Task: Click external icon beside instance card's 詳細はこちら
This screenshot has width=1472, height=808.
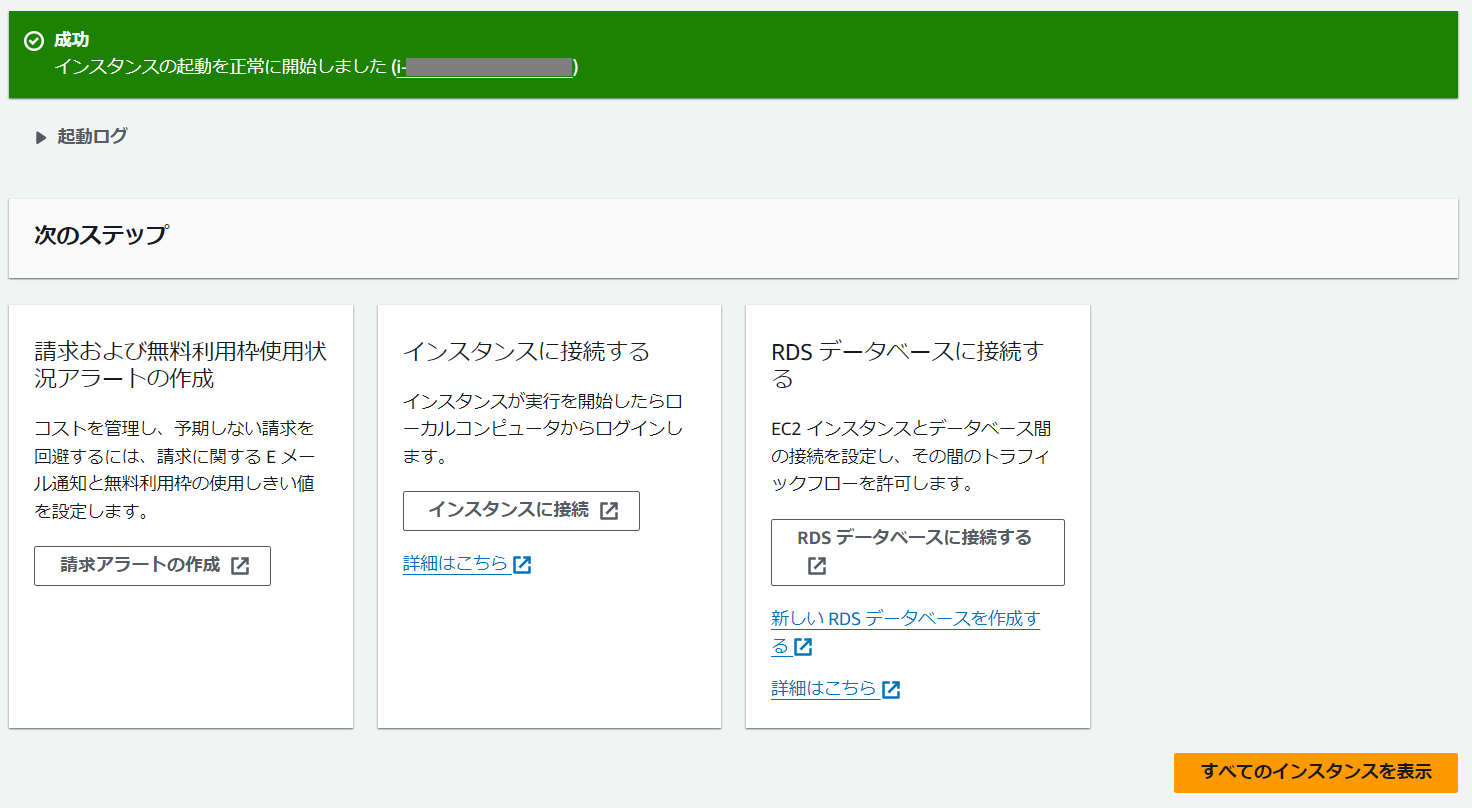Action: pos(522,565)
